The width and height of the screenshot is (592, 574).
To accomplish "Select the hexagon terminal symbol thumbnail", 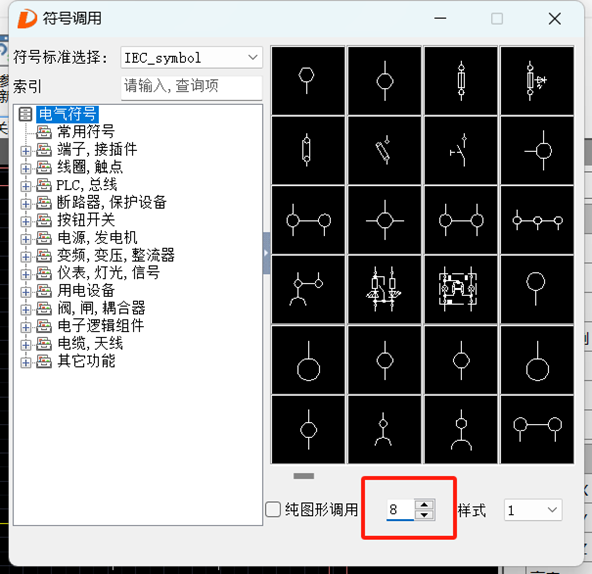I will [308, 80].
